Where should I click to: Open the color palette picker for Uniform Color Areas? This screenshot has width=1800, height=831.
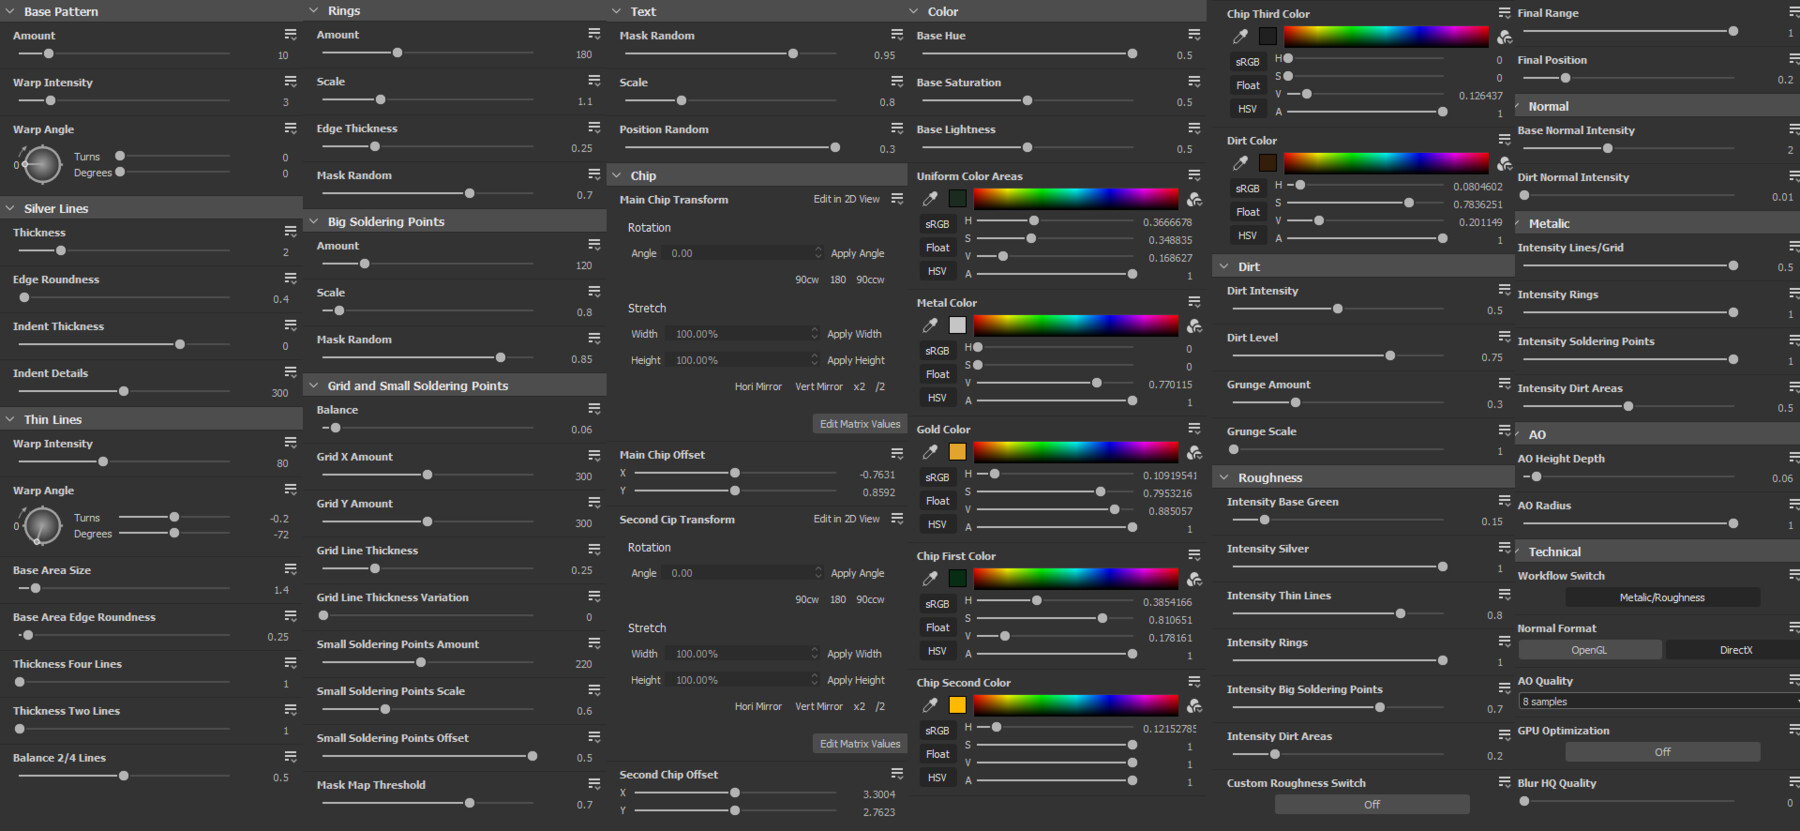tap(1194, 199)
